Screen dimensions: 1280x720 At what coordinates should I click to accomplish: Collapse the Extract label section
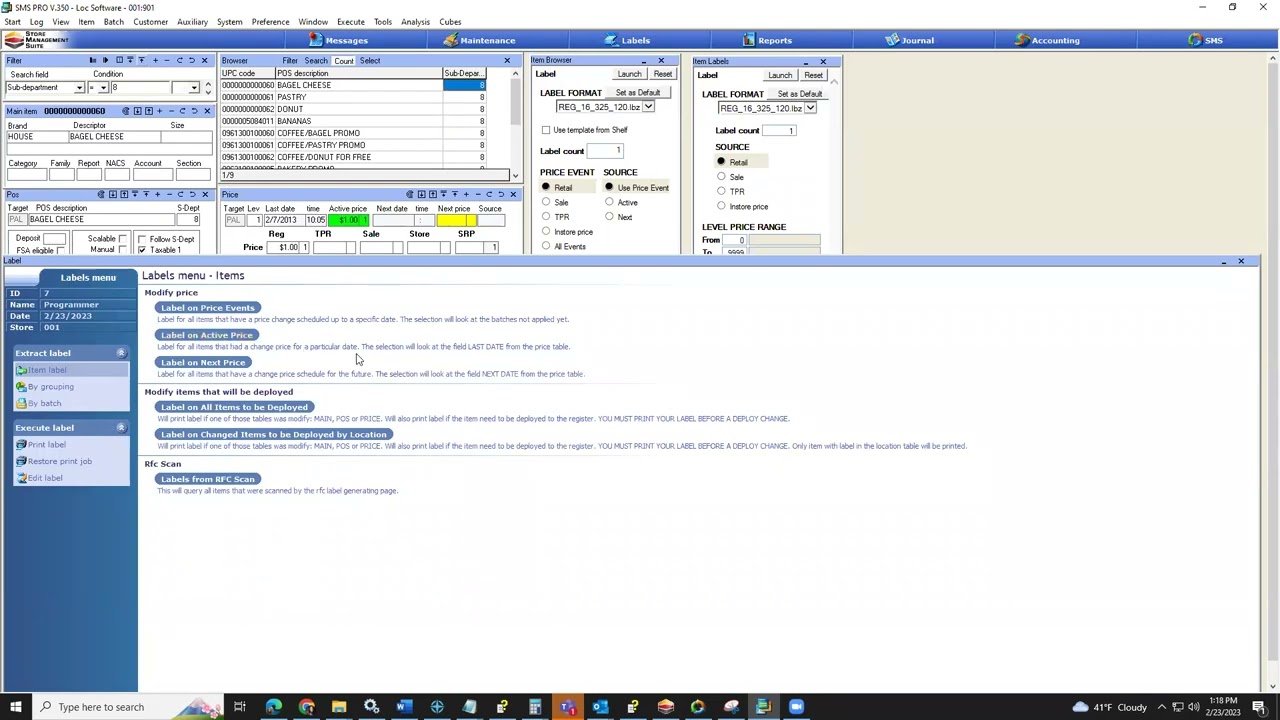click(121, 353)
